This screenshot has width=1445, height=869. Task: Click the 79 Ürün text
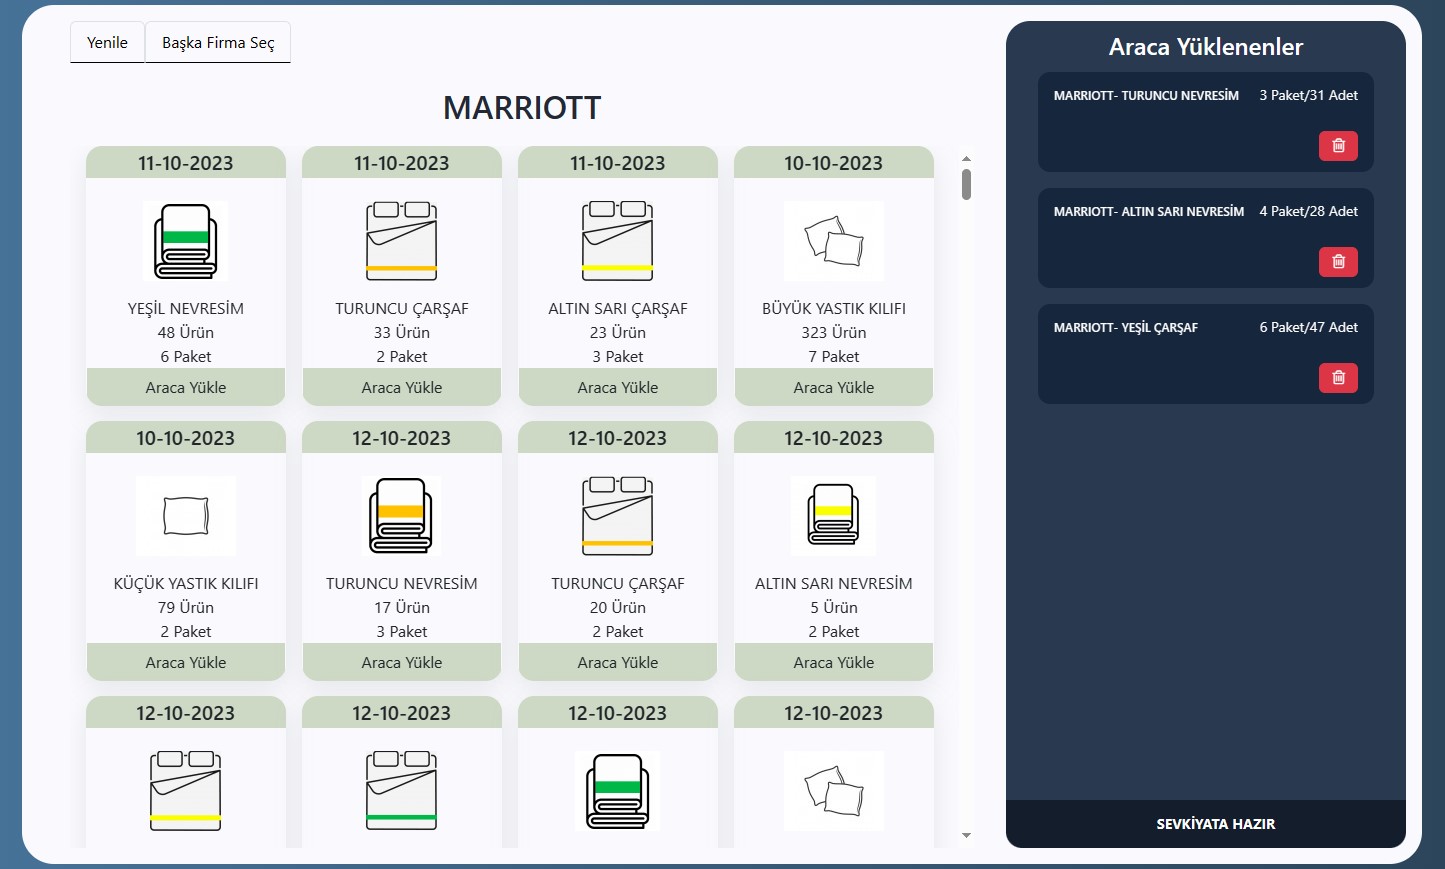click(186, 608)
